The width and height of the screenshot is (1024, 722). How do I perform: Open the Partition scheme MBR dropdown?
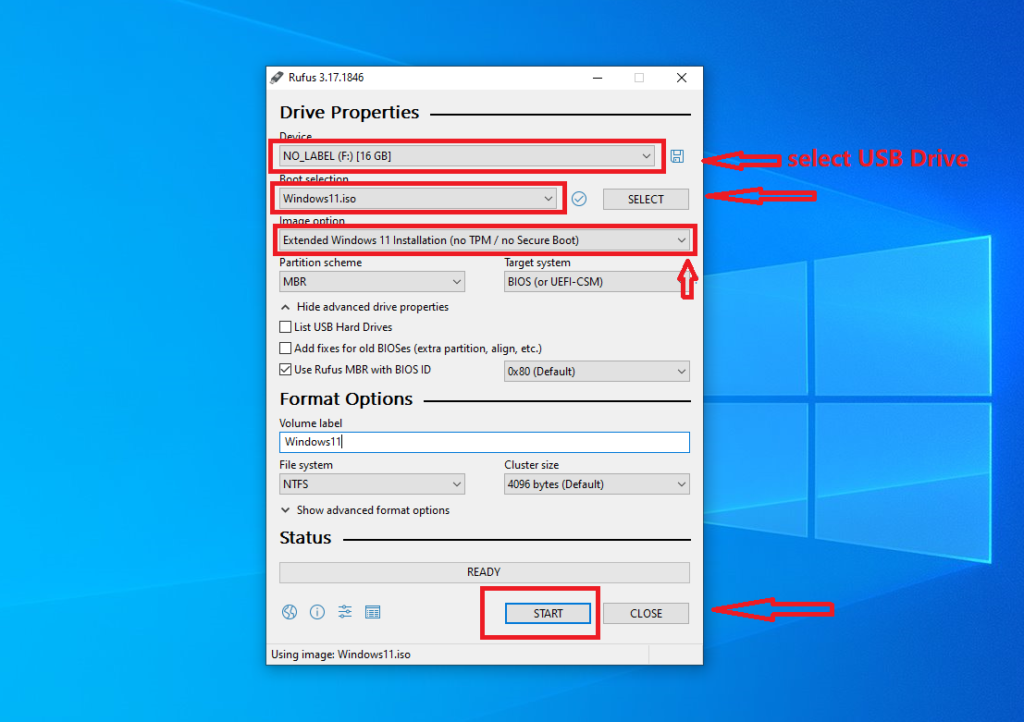click(371, 282)
